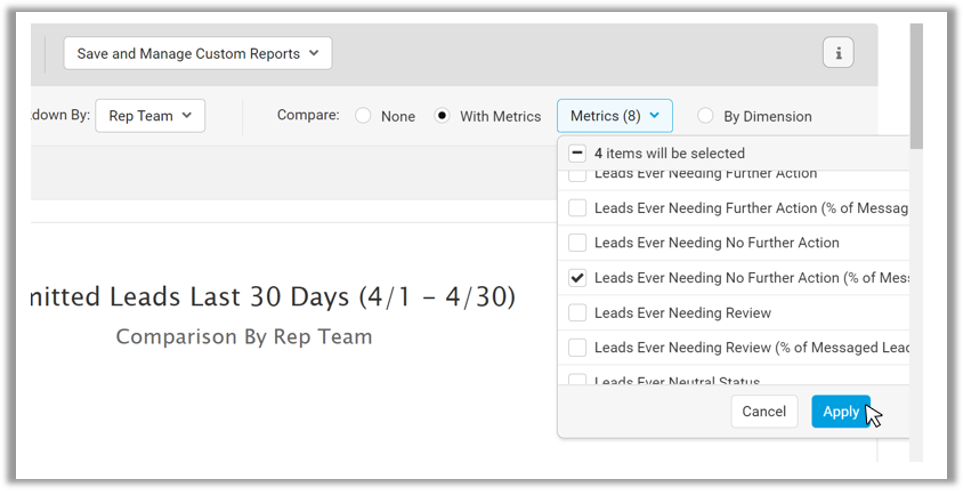
Task: Click the Comparison By Rep Team subtitle
Action: (244, 337)
